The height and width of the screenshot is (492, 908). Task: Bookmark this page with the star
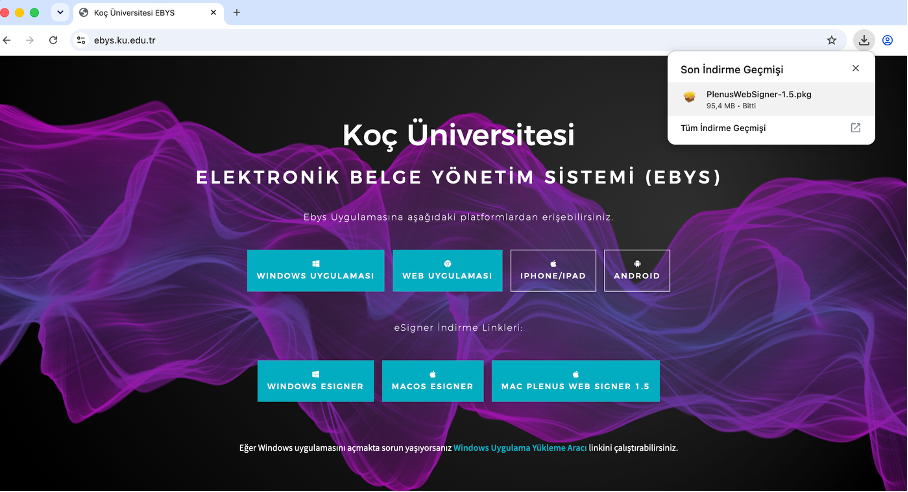tap(832, 40)
